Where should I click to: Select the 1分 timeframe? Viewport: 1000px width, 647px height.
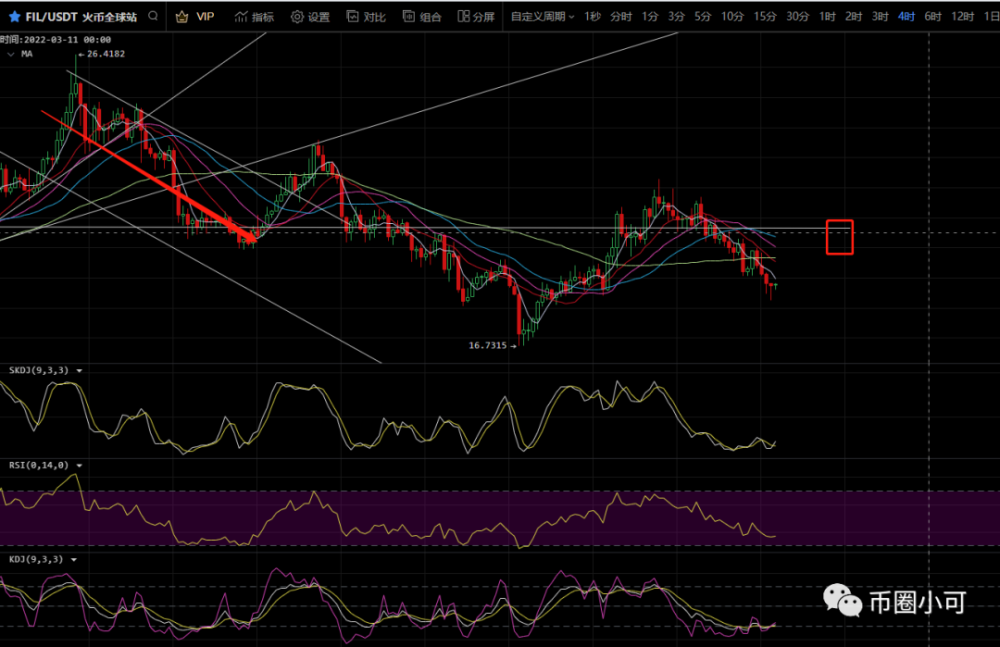coord(650,17)
